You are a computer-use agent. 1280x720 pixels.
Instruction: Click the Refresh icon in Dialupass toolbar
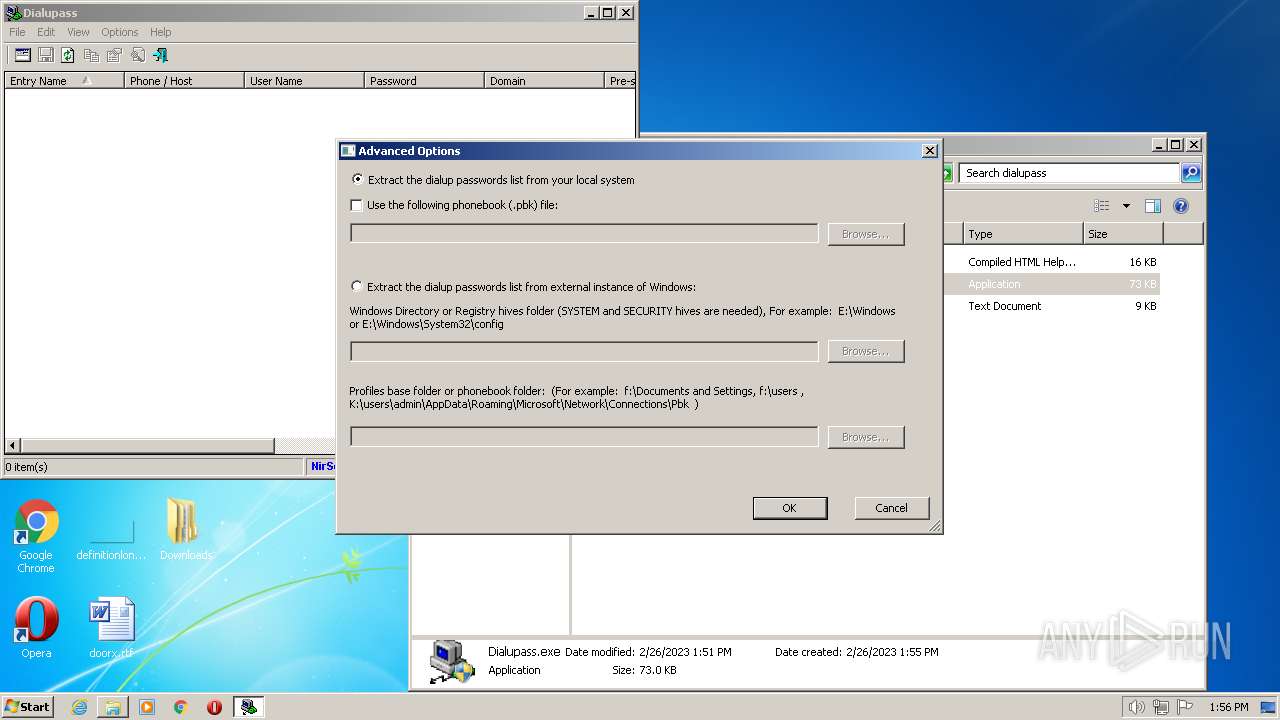(x=68, y=55)
